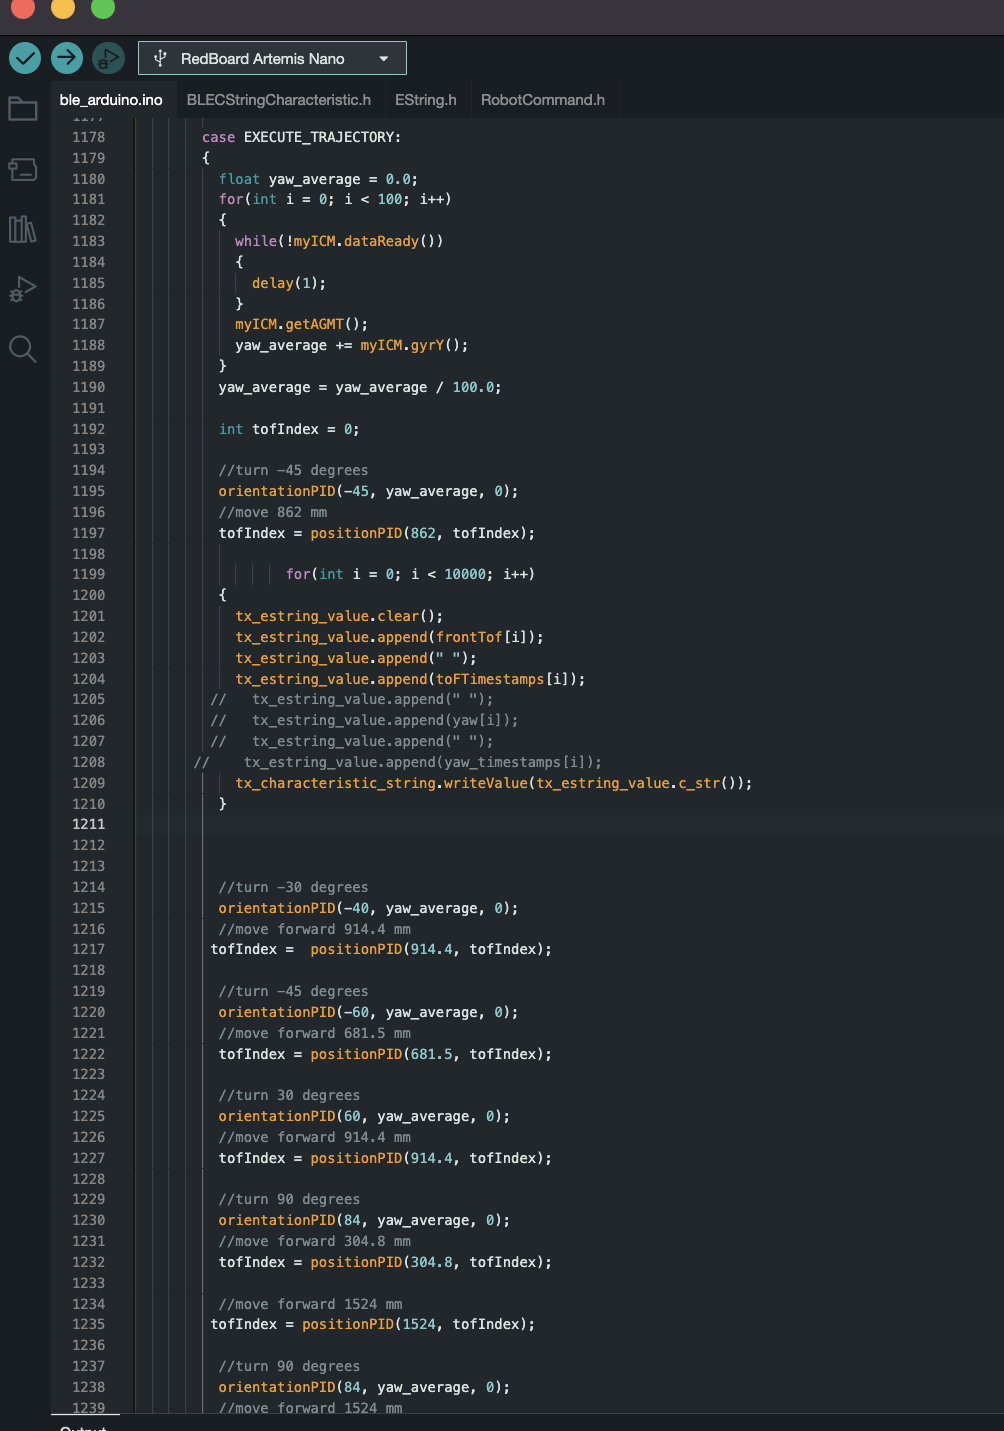Open the EString.h tab

coord(426,100)
